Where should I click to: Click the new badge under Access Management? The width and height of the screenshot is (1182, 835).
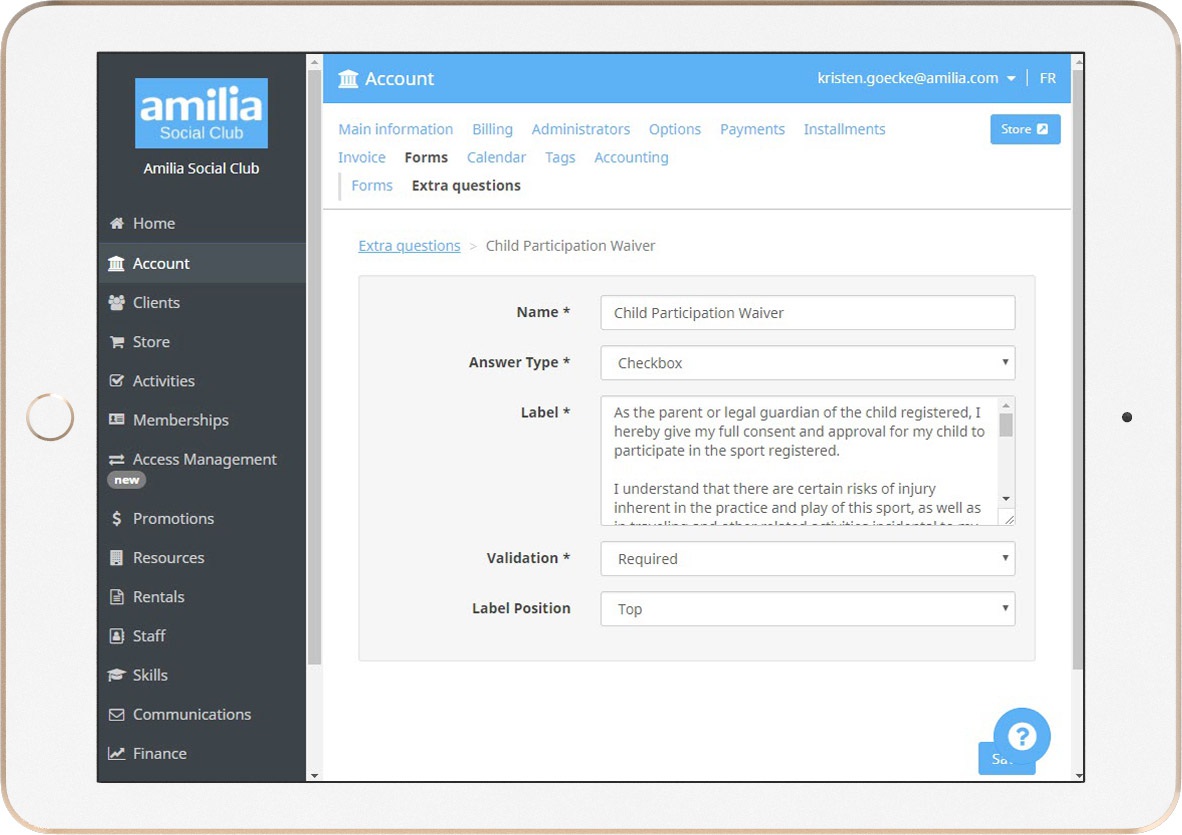point(127,480)
